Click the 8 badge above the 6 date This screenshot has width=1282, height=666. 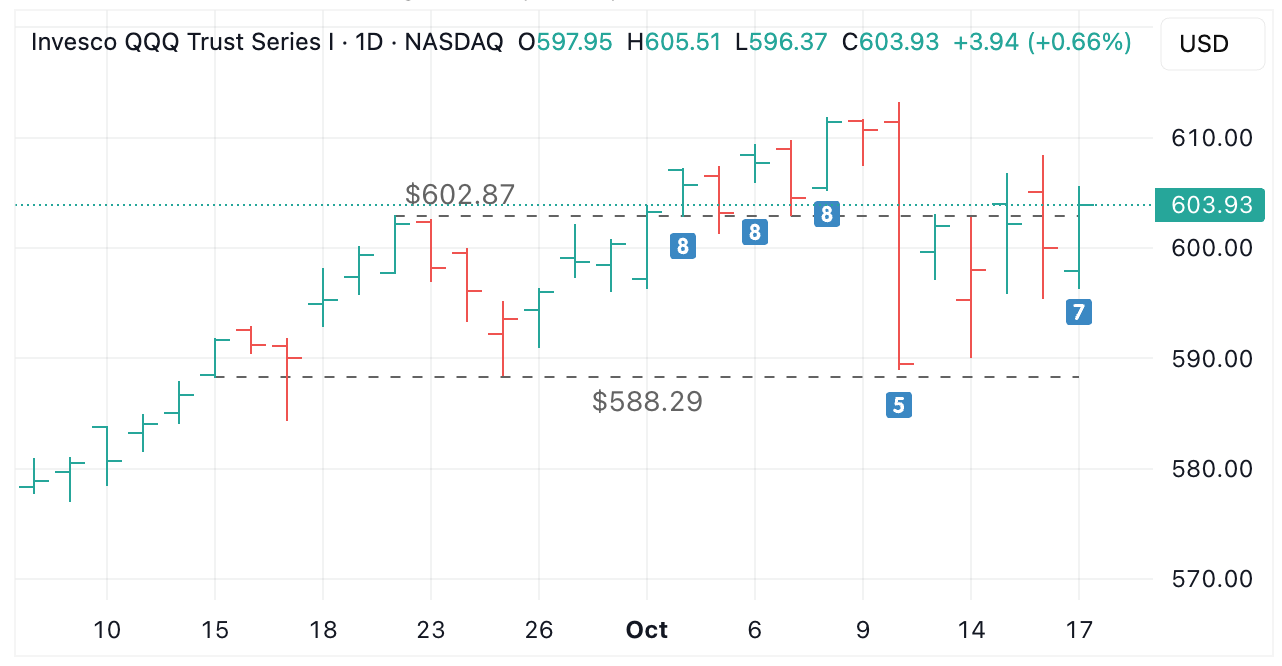pyautogui.click(x=755, y=233)
